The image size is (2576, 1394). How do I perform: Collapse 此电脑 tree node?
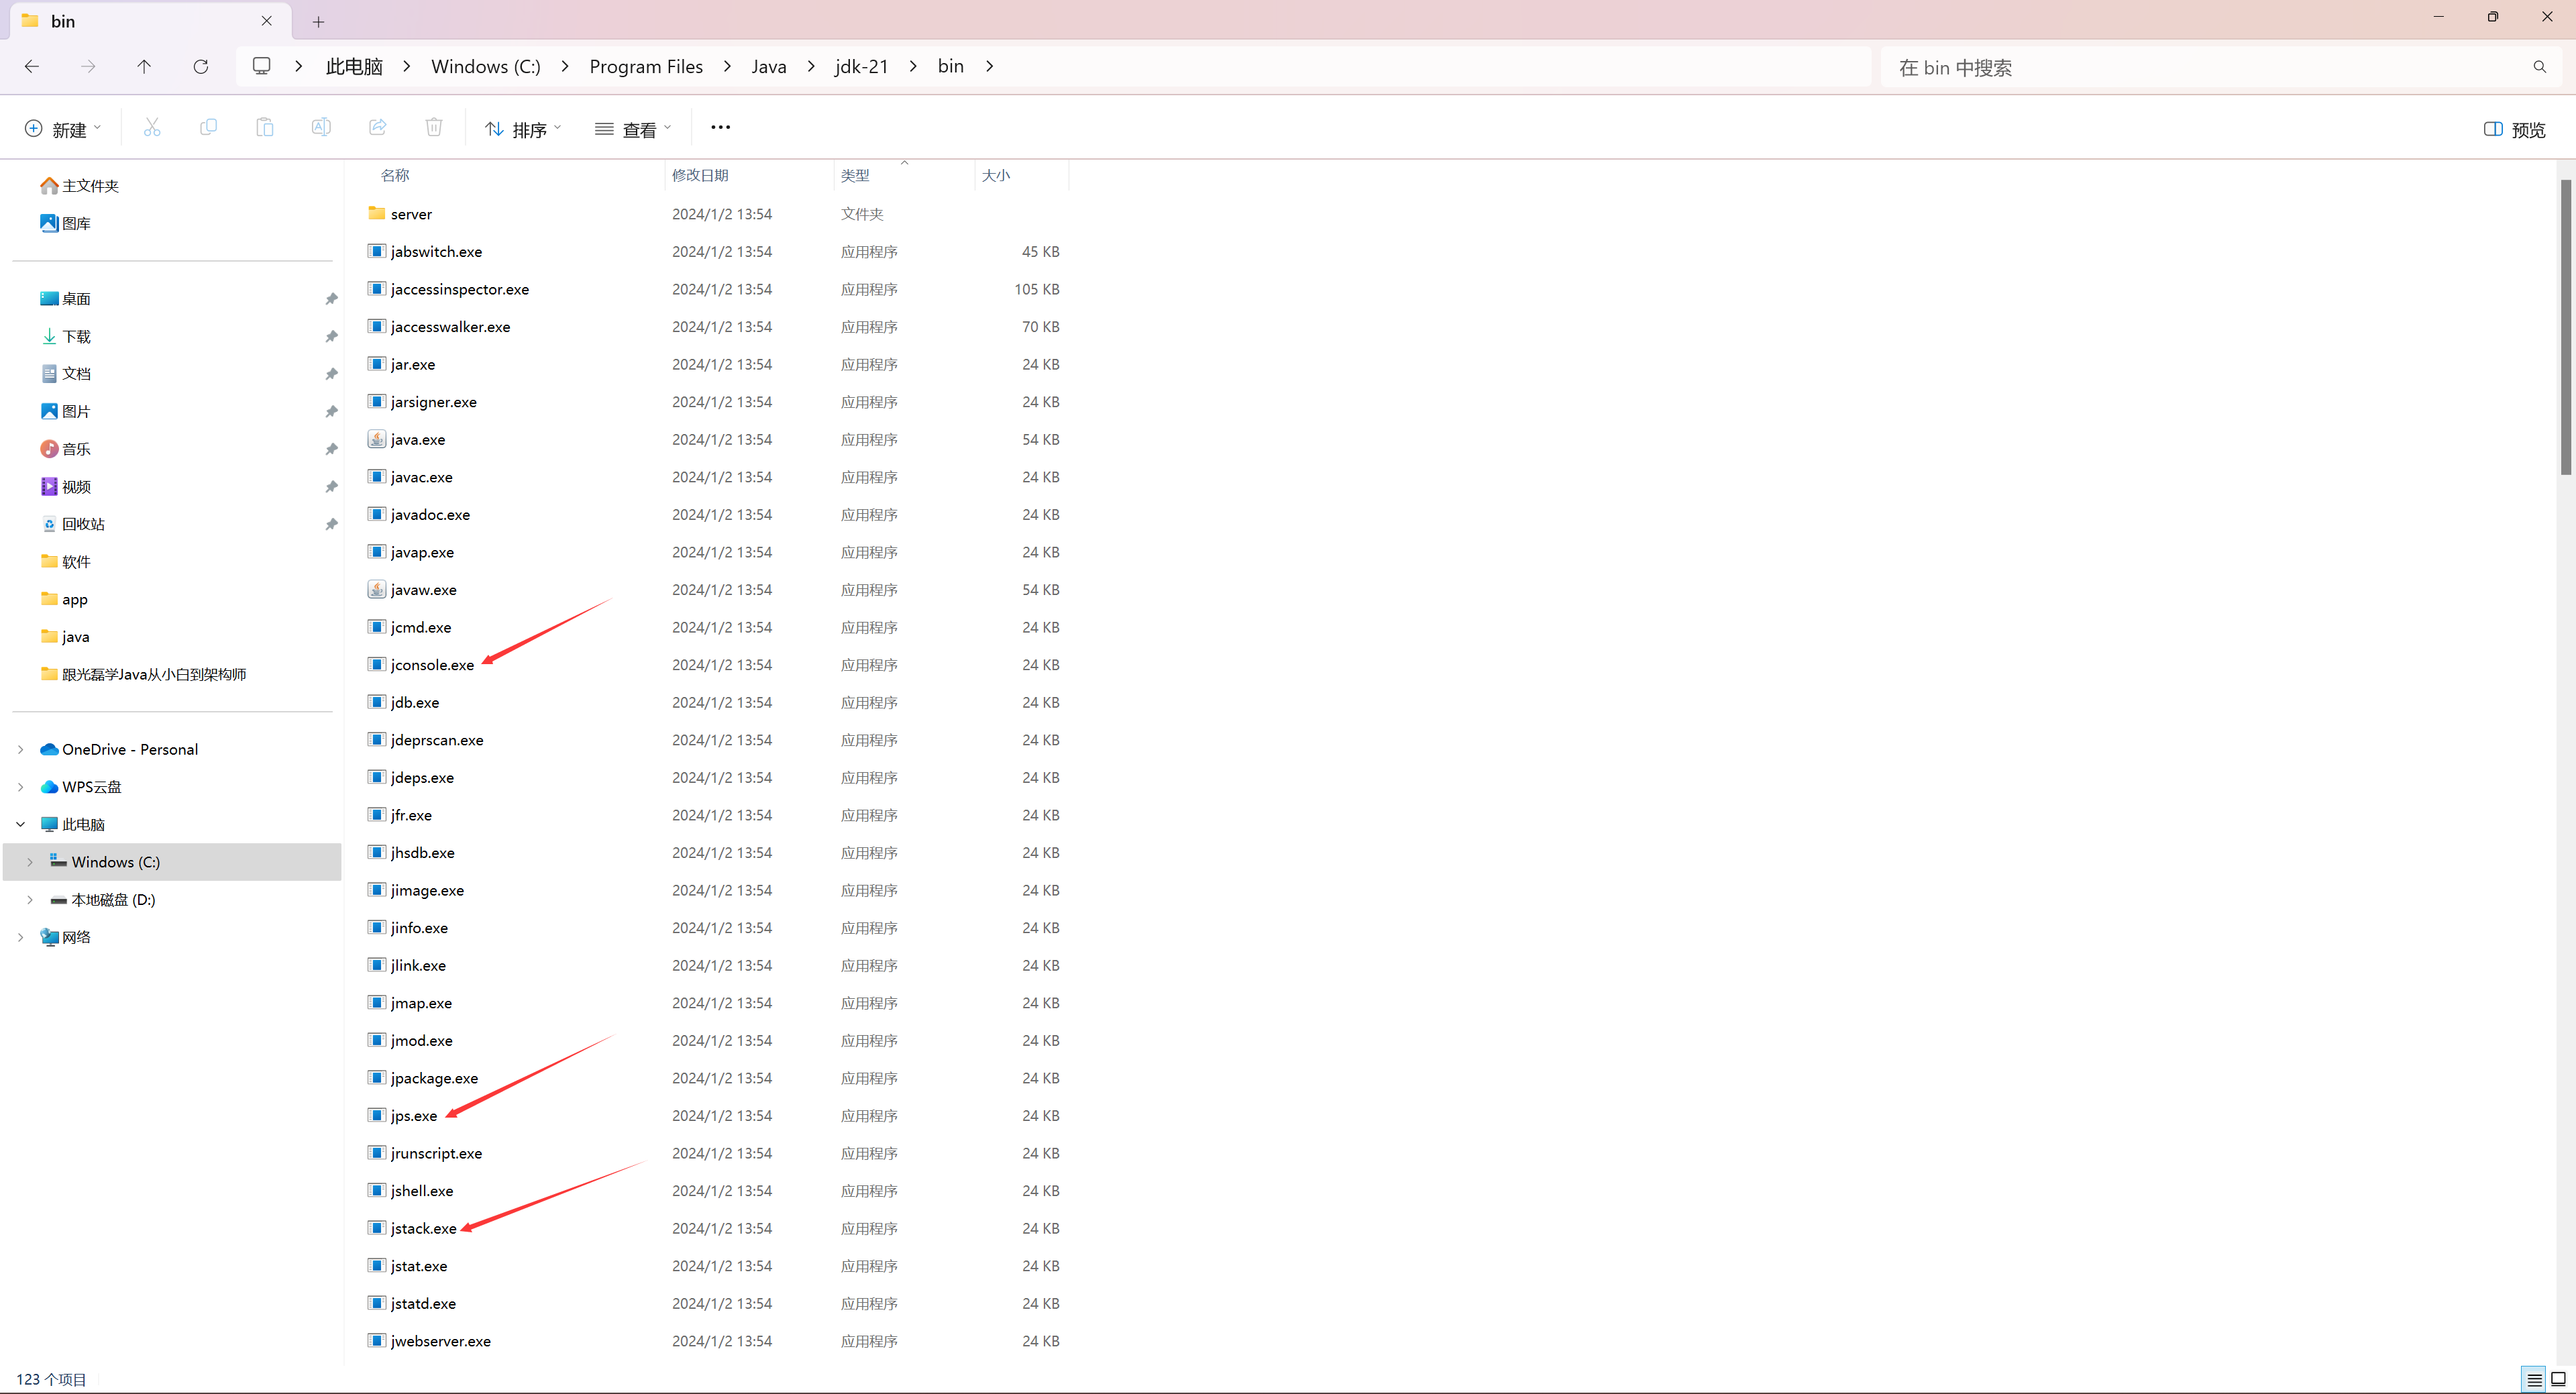coord(21,824)
